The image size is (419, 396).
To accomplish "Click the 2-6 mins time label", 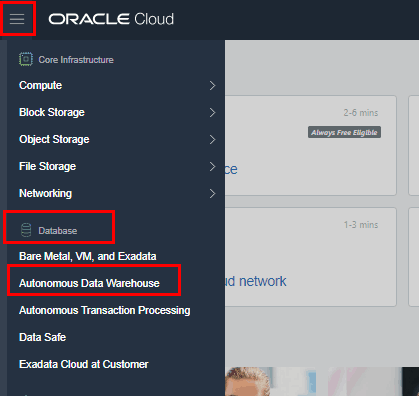I will [361, 113].
